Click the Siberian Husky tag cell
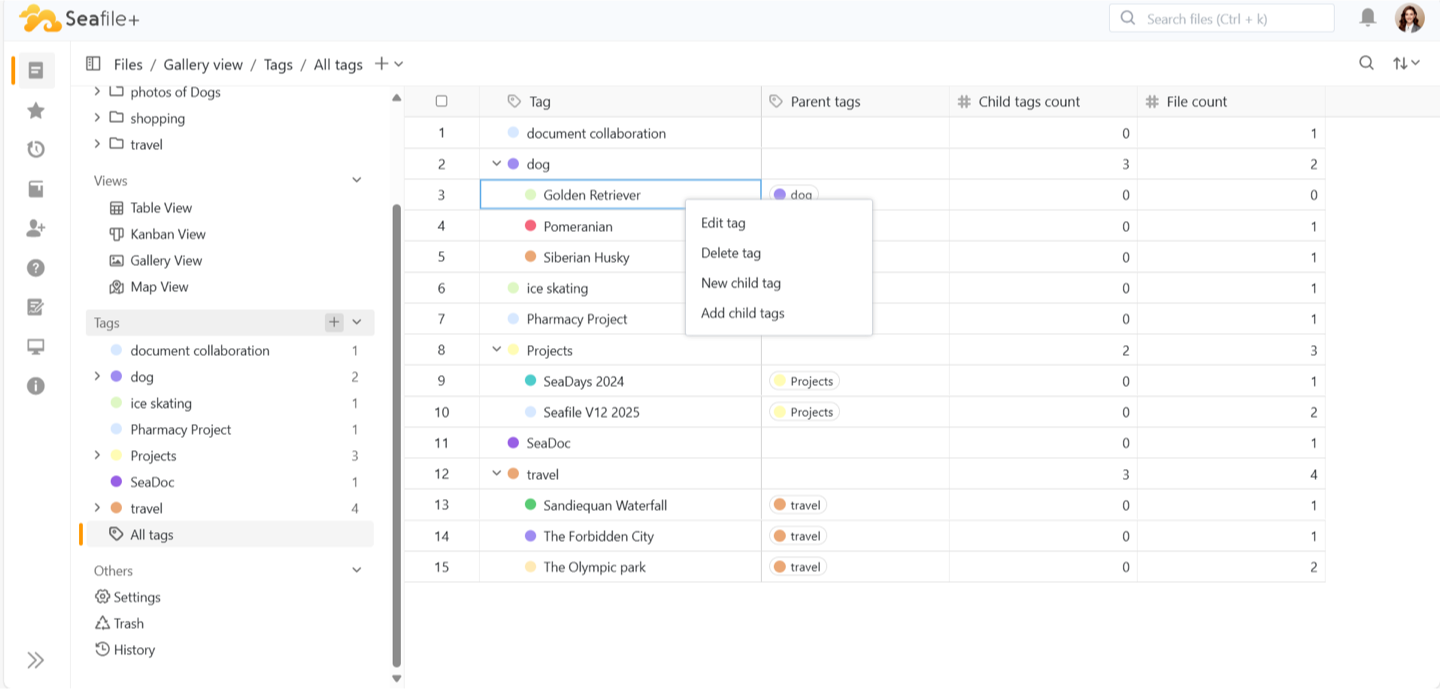1440x689 pixels. (620, 257)
